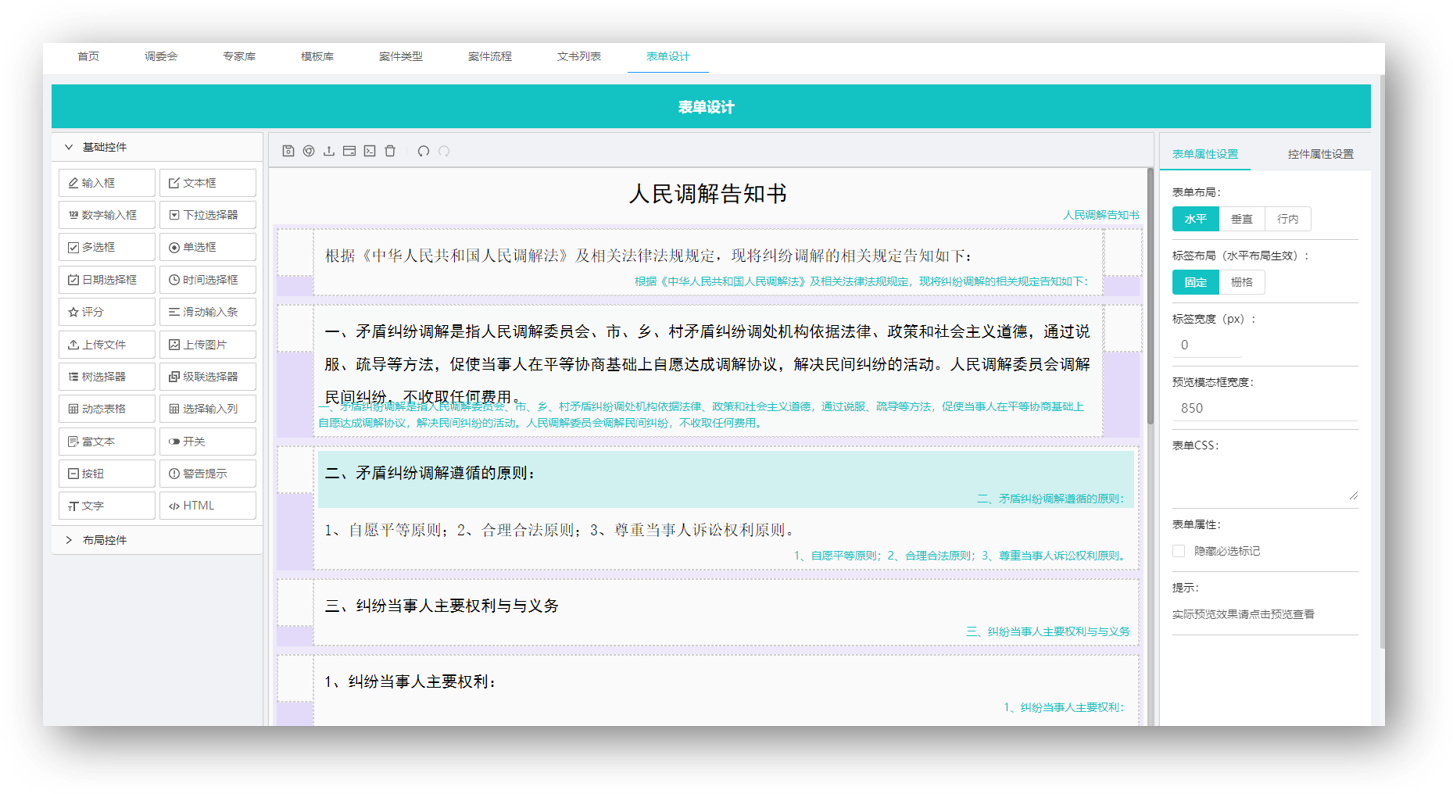Choose the 树选择器 widget
The height and width of the screenshot is (794, 1453).
(x=107, y=377)
